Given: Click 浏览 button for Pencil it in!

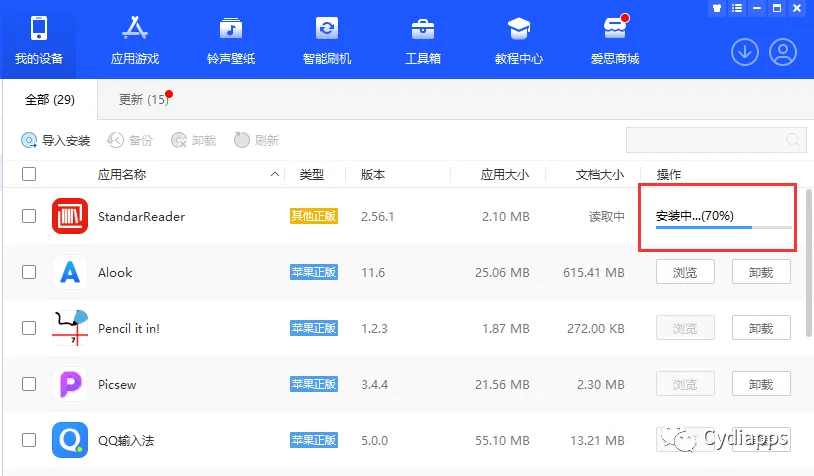Looking at the screenshot, I should pos(685,328).
